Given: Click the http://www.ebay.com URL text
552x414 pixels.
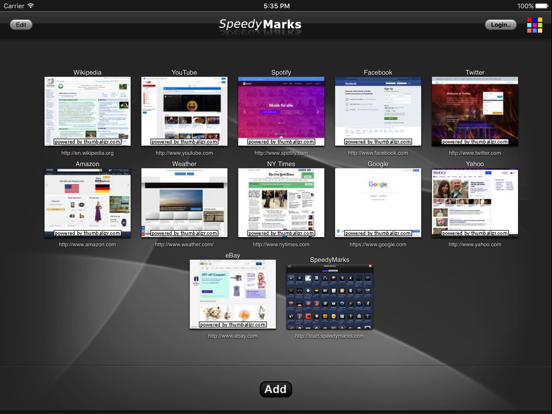Looking at the screenshot, I should [x=233, y=336].
